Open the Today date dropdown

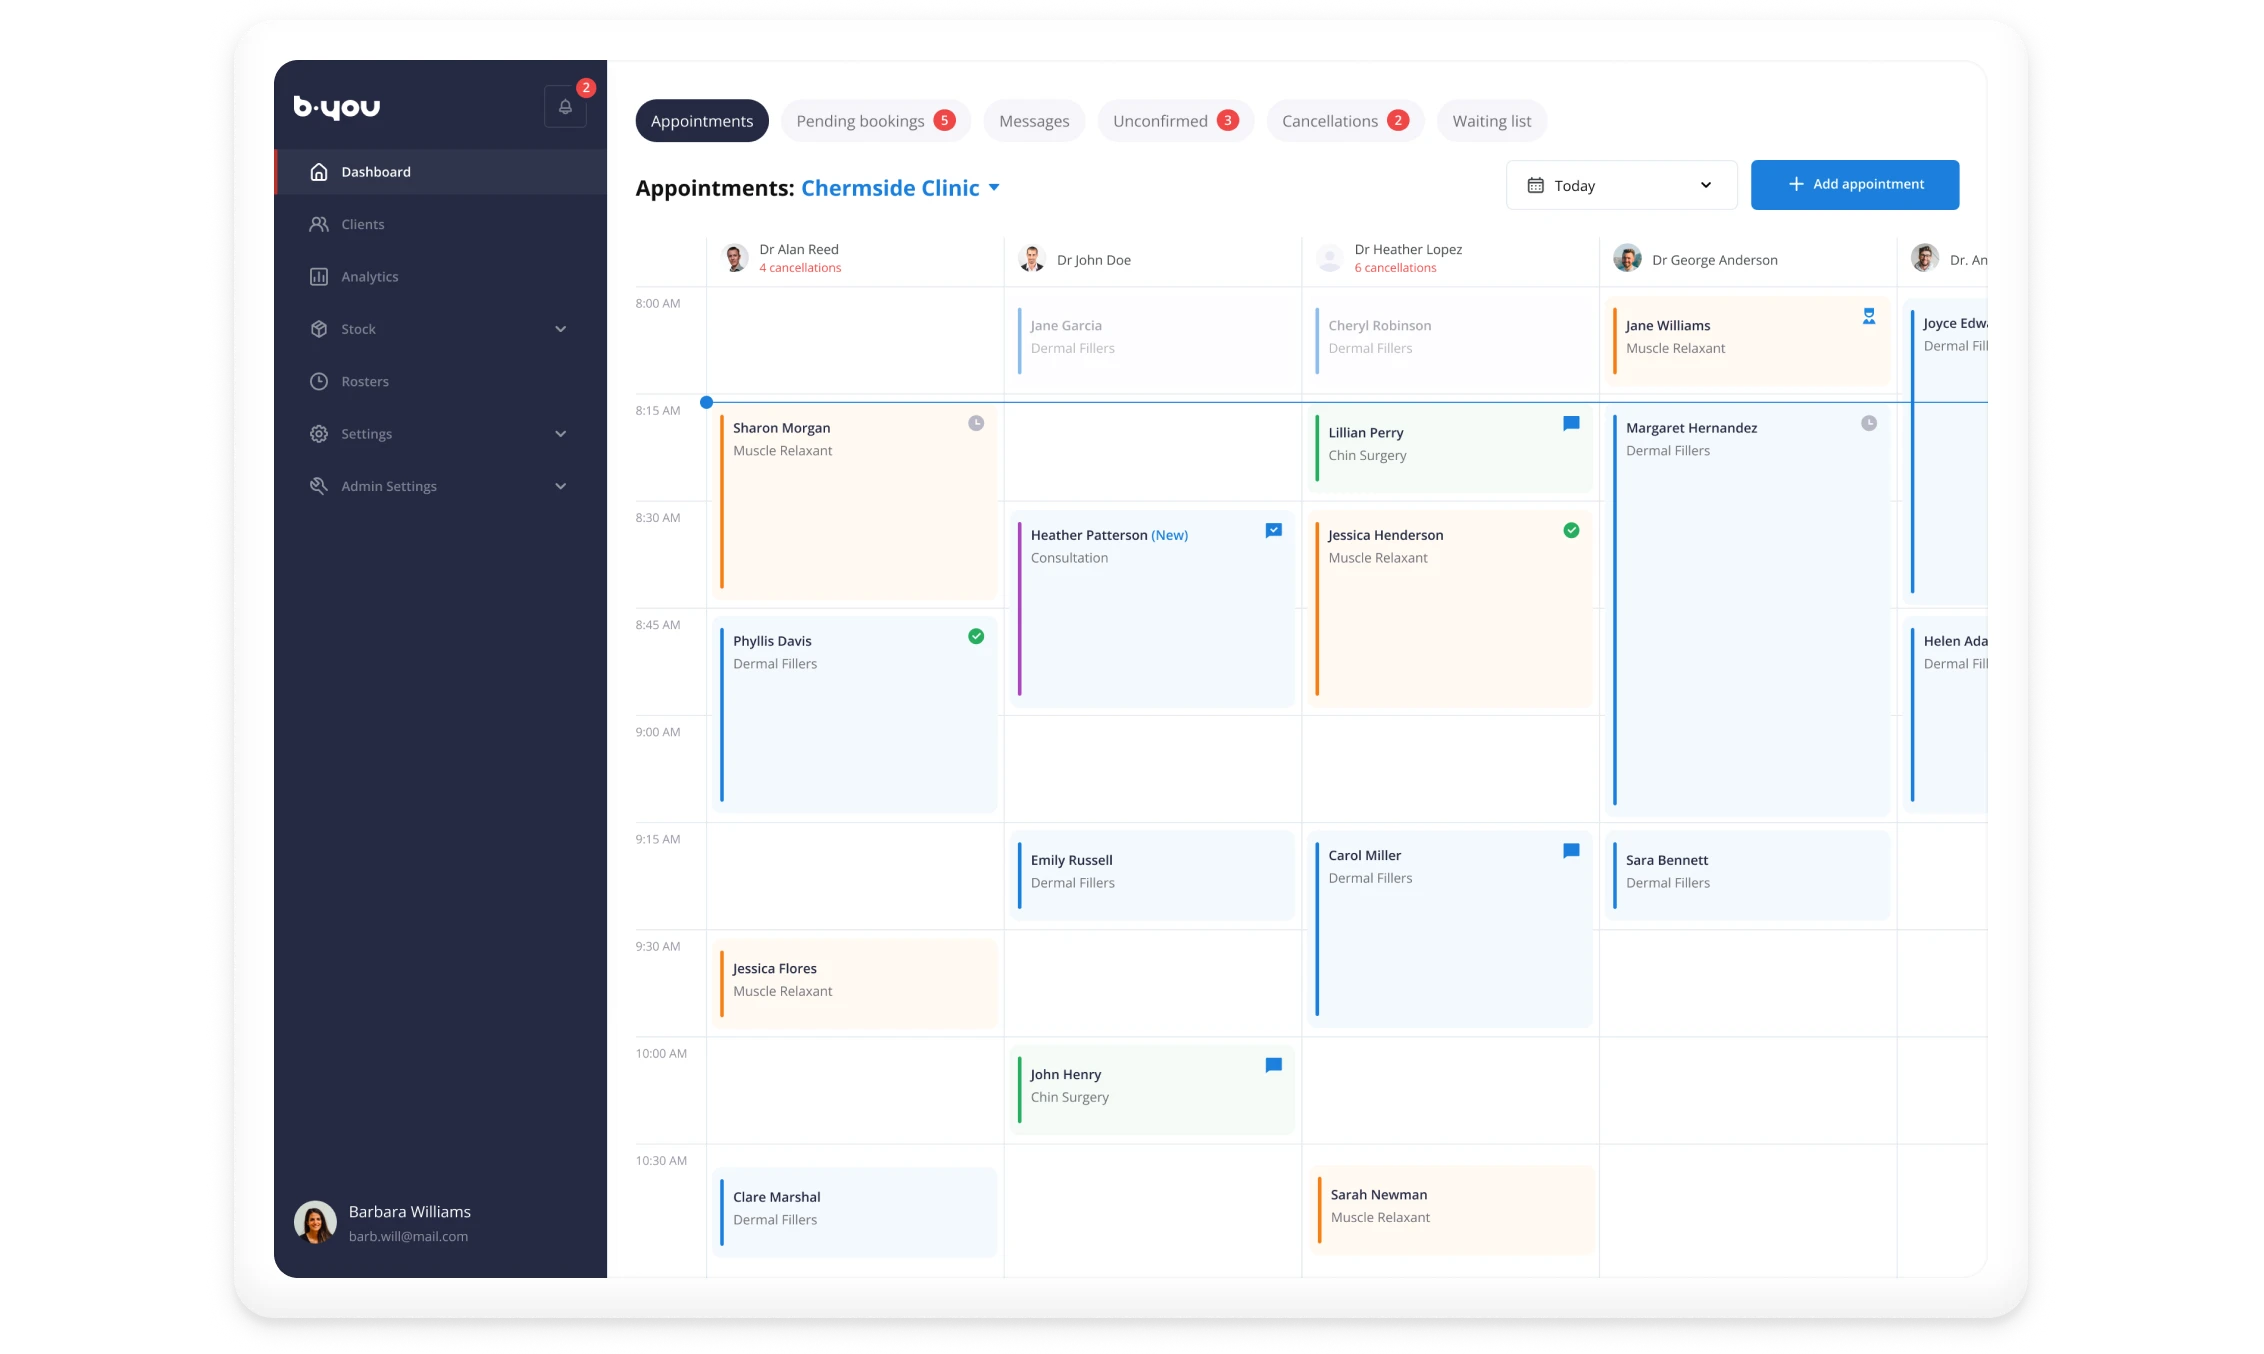click(1621, 185)
